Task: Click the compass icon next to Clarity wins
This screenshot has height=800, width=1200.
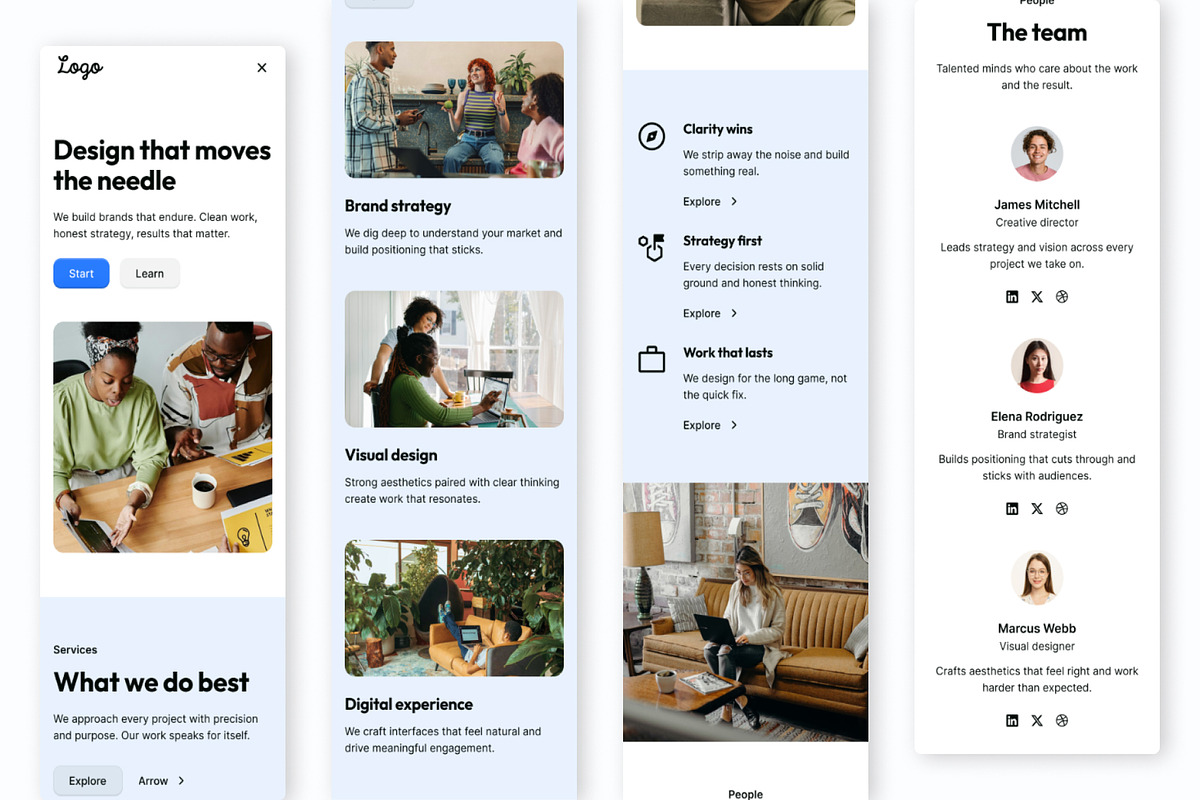Action: [x=652, y=137]
